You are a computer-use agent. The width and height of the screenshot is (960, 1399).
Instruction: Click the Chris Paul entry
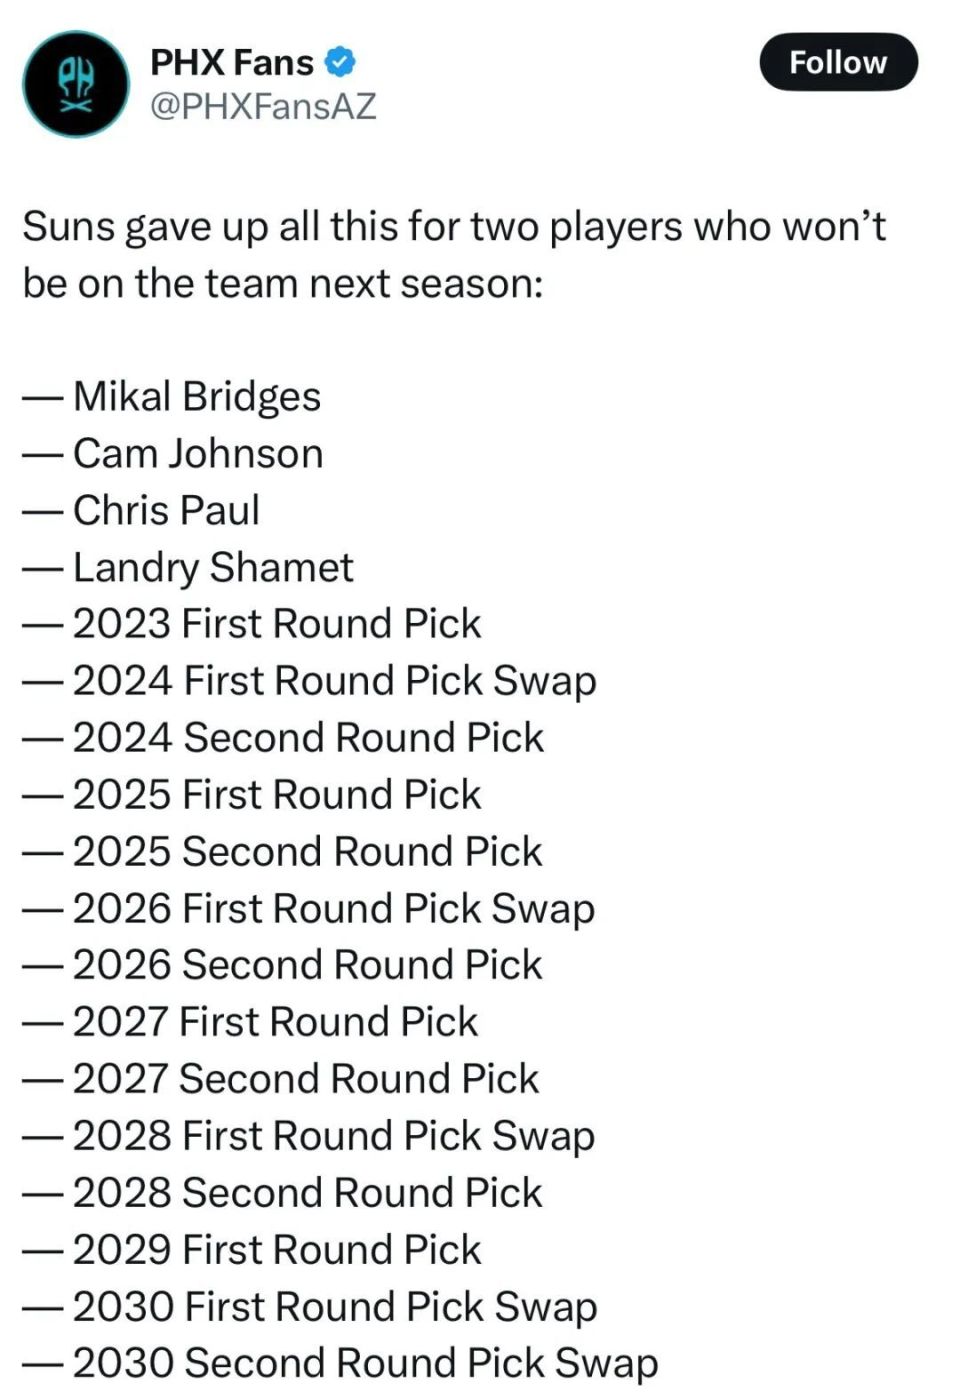[x=166, y=510]
